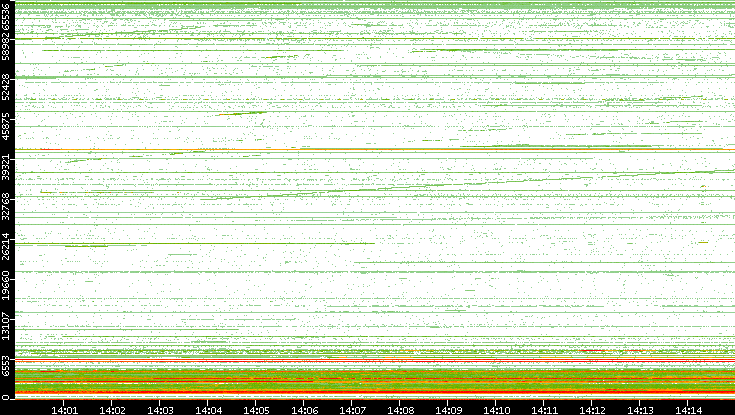Click the 65536 label on vertical axis
Viewport: 735px width, 415px height.
[x=7, y=17]
